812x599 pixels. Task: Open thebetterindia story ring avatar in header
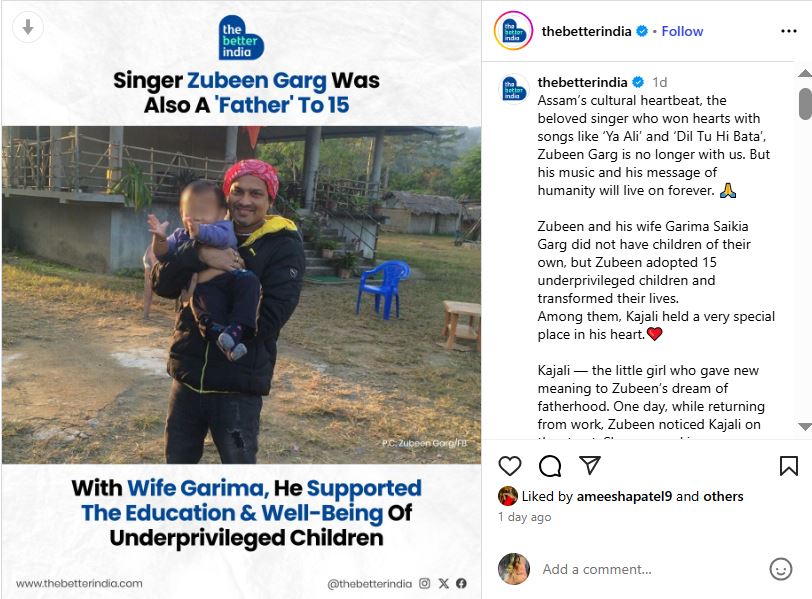(513, 31)
